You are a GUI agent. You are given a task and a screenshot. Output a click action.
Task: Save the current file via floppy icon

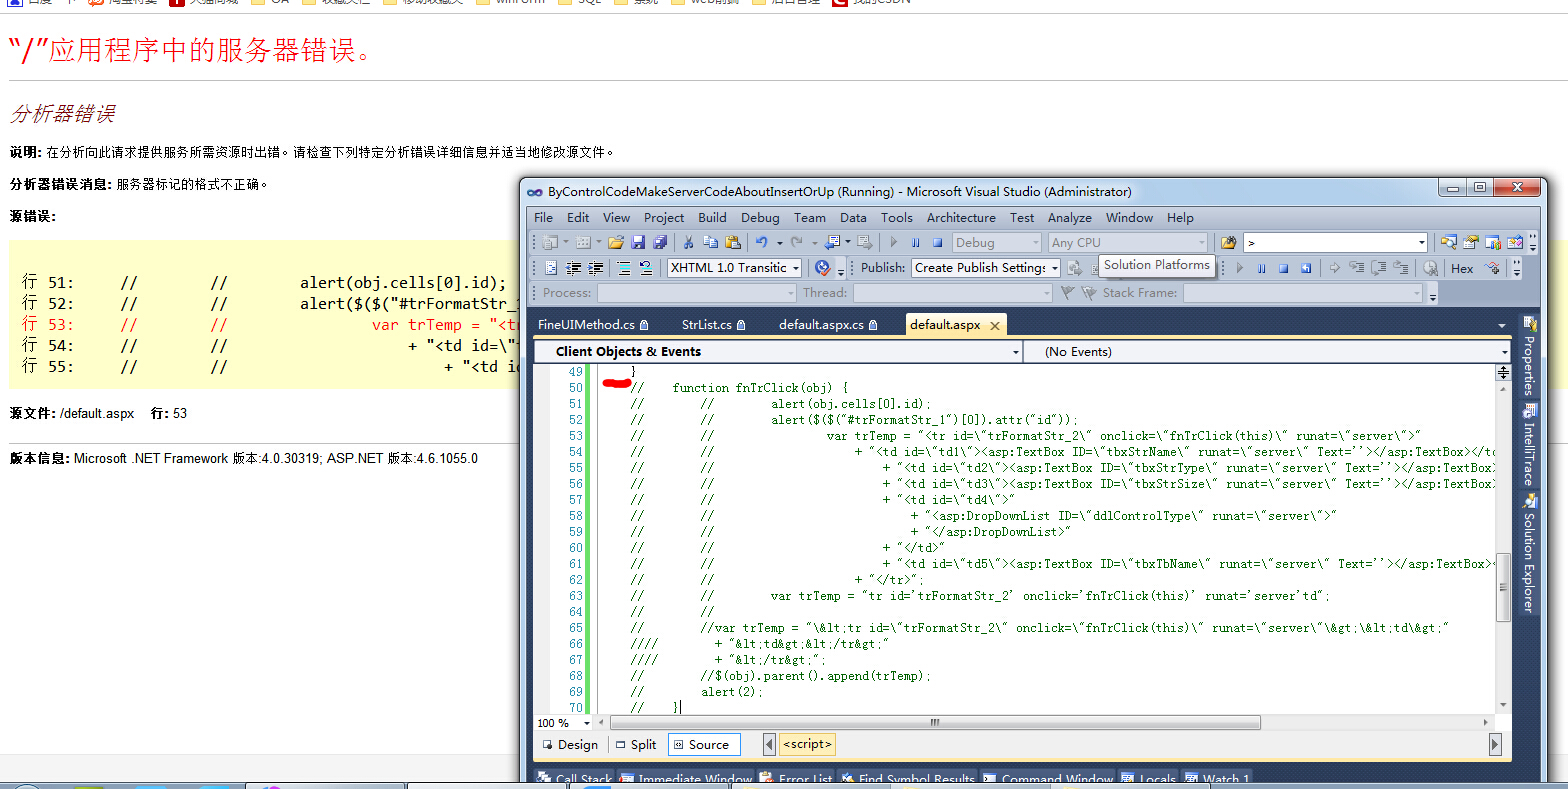coord(638,242)
